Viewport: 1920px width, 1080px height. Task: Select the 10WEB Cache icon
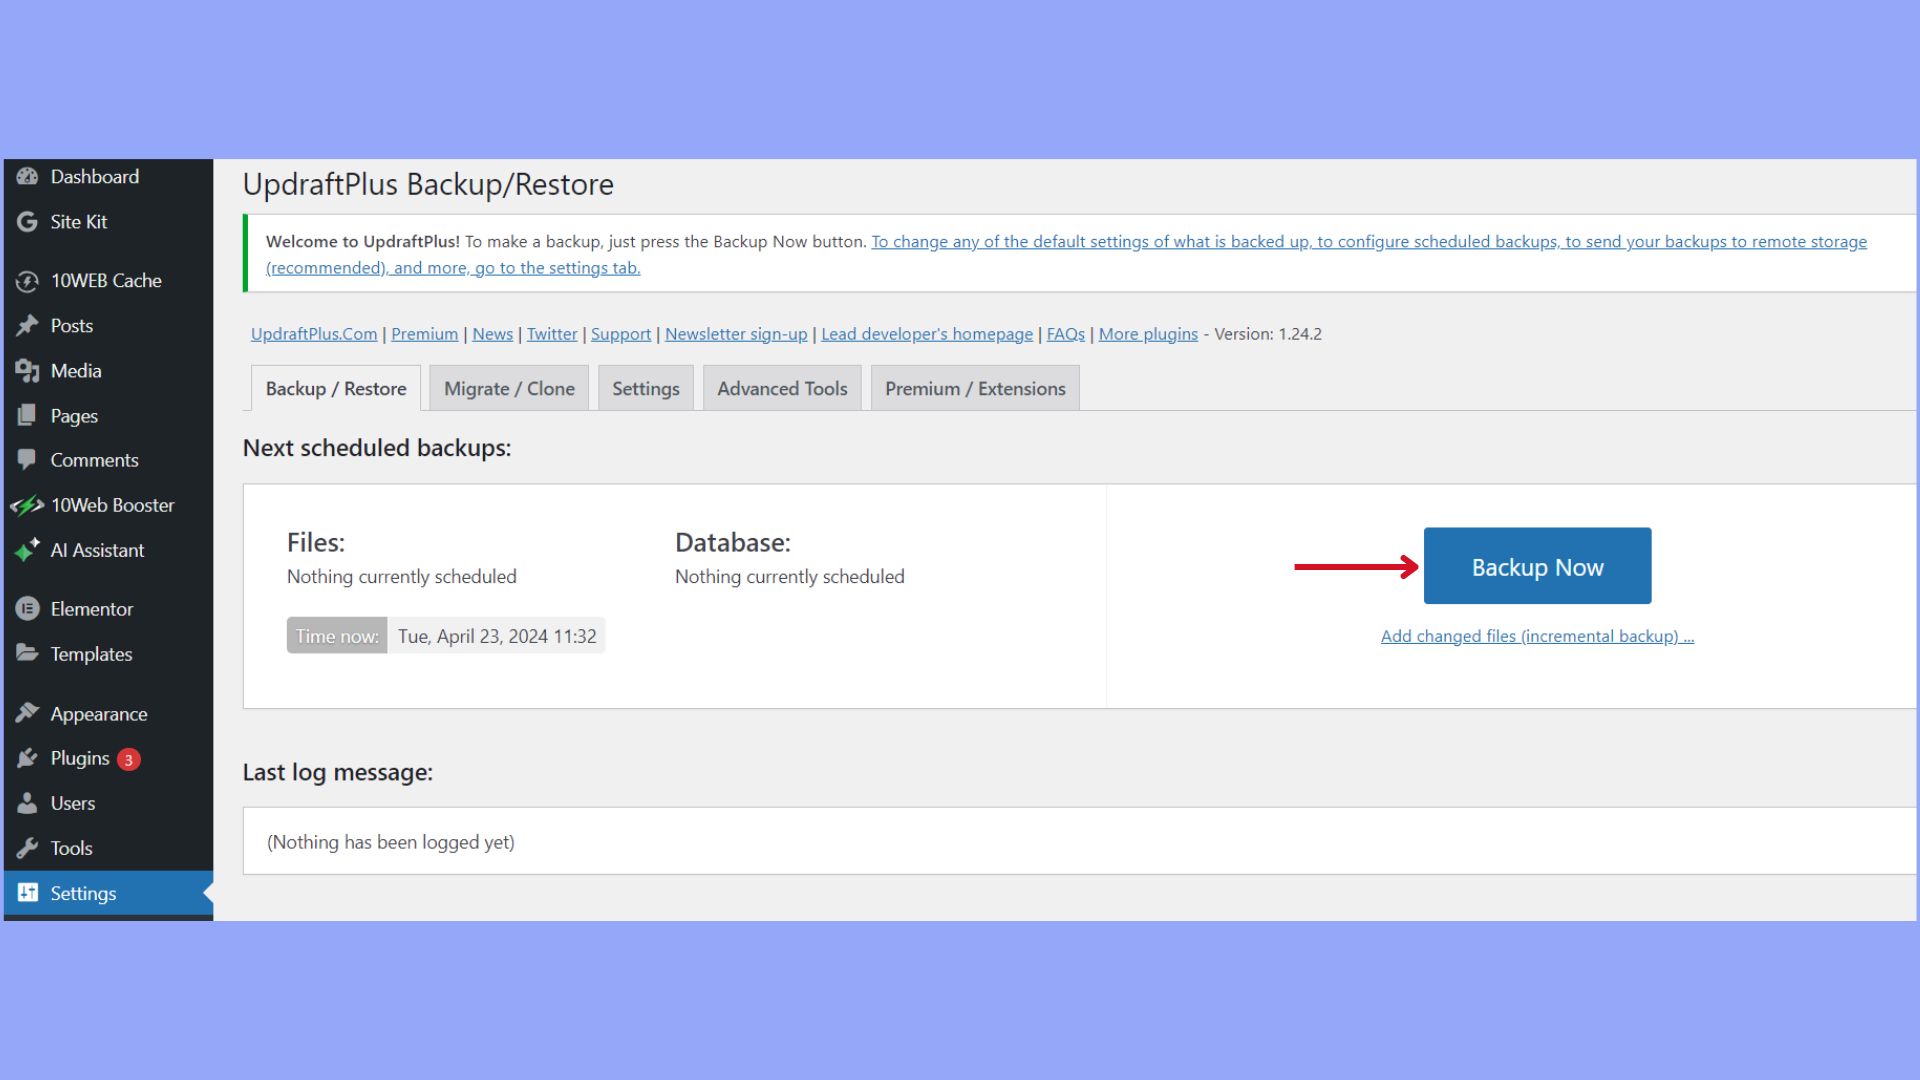click(28, 280)
